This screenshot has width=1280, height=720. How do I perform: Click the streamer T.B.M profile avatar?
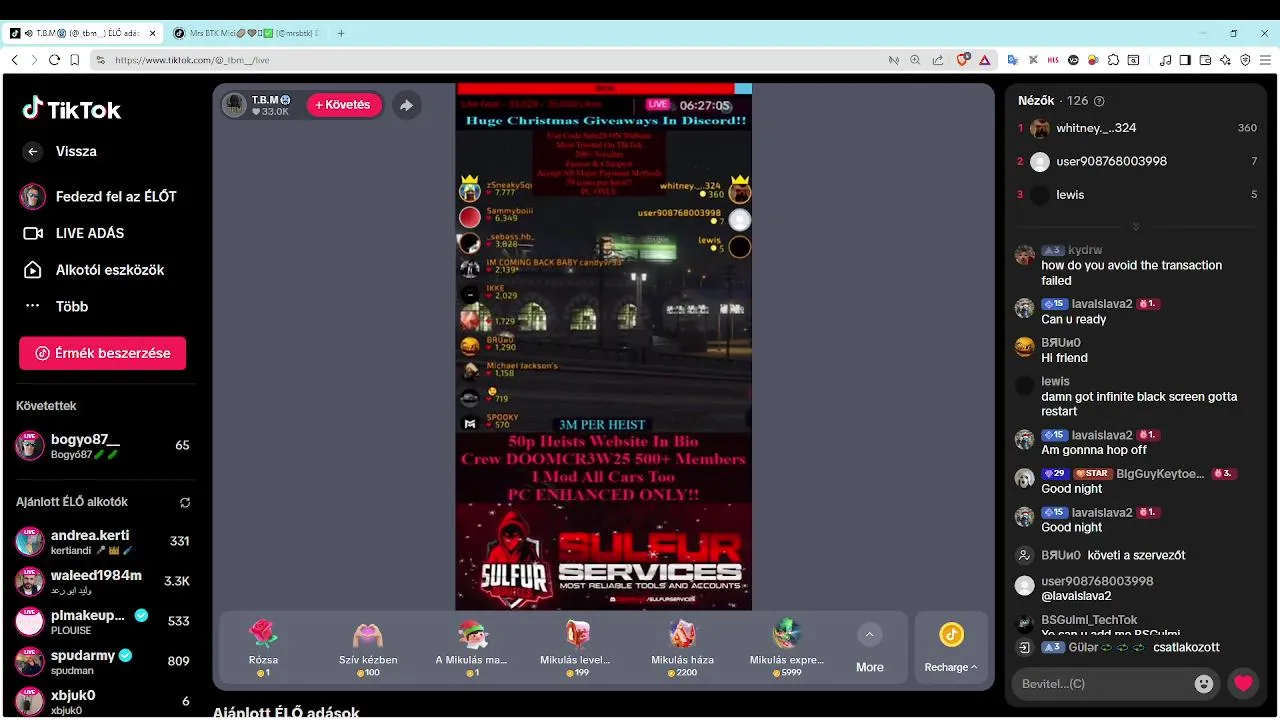click(x=235, y=105)
